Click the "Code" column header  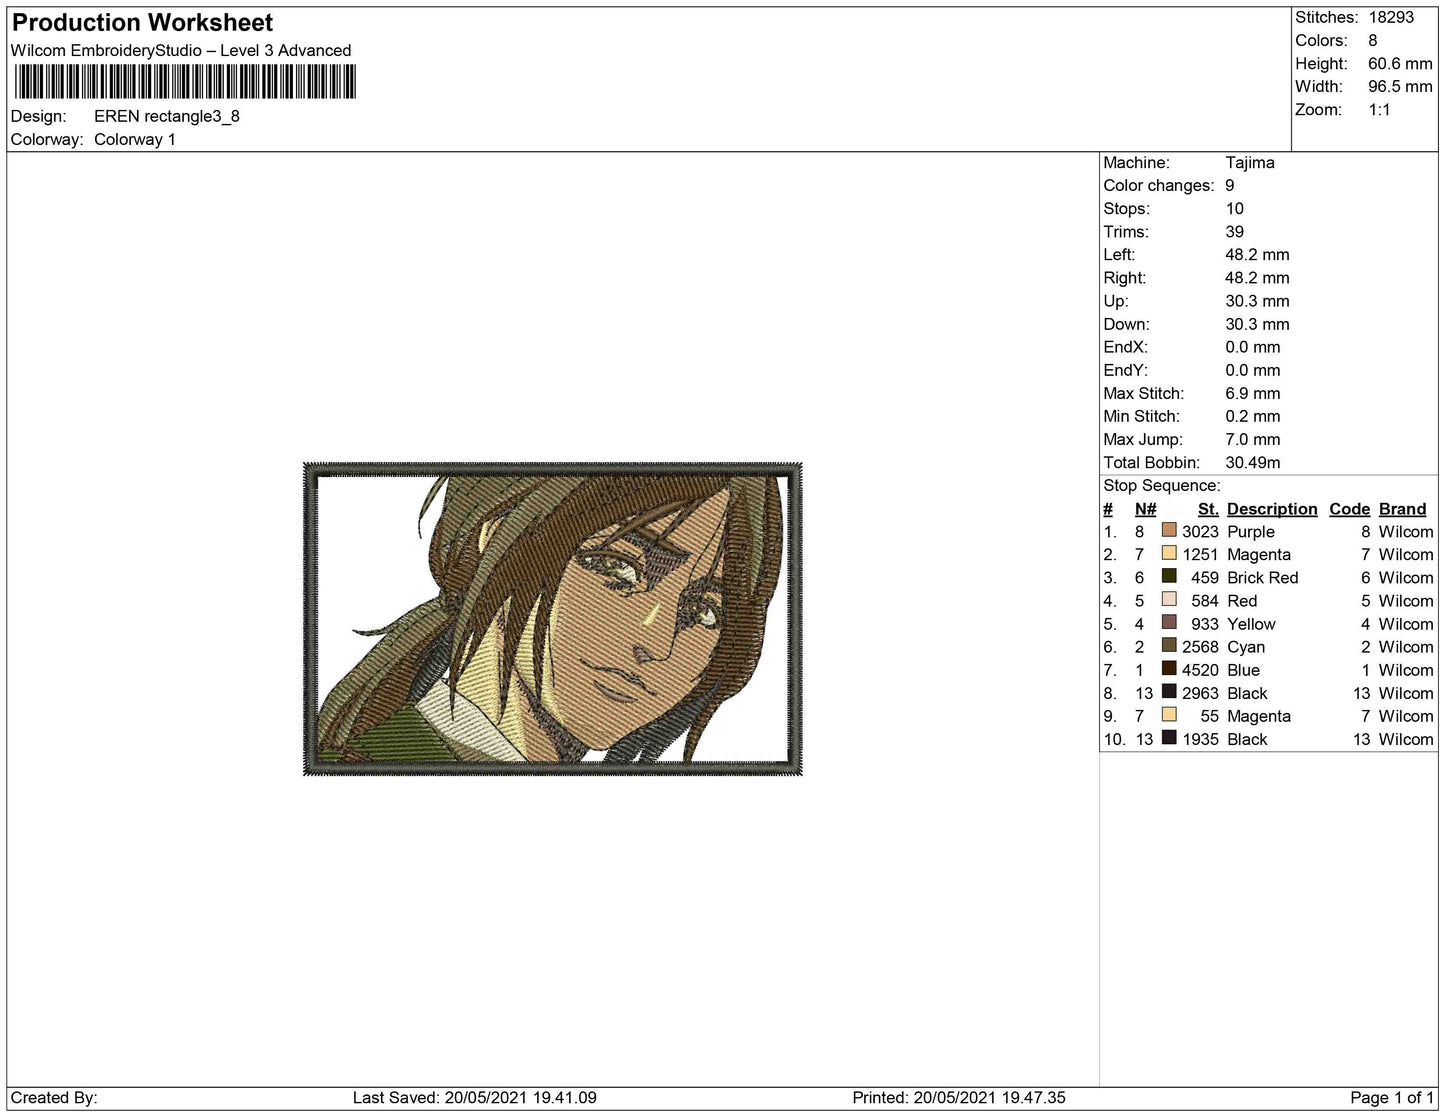pos(1350,509)
